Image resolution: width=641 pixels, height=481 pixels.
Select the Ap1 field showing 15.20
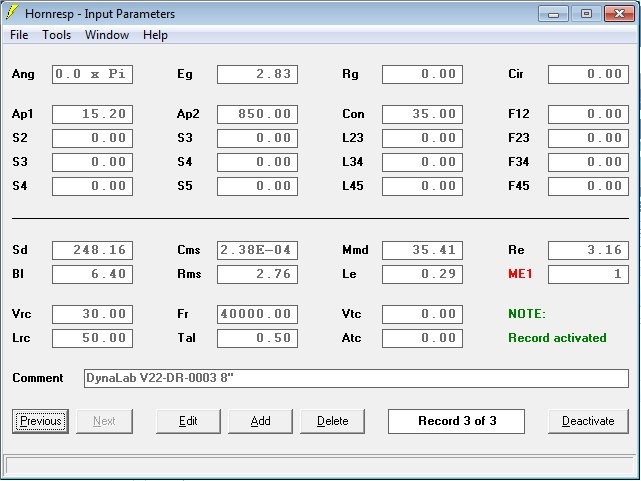coord(92,114)
